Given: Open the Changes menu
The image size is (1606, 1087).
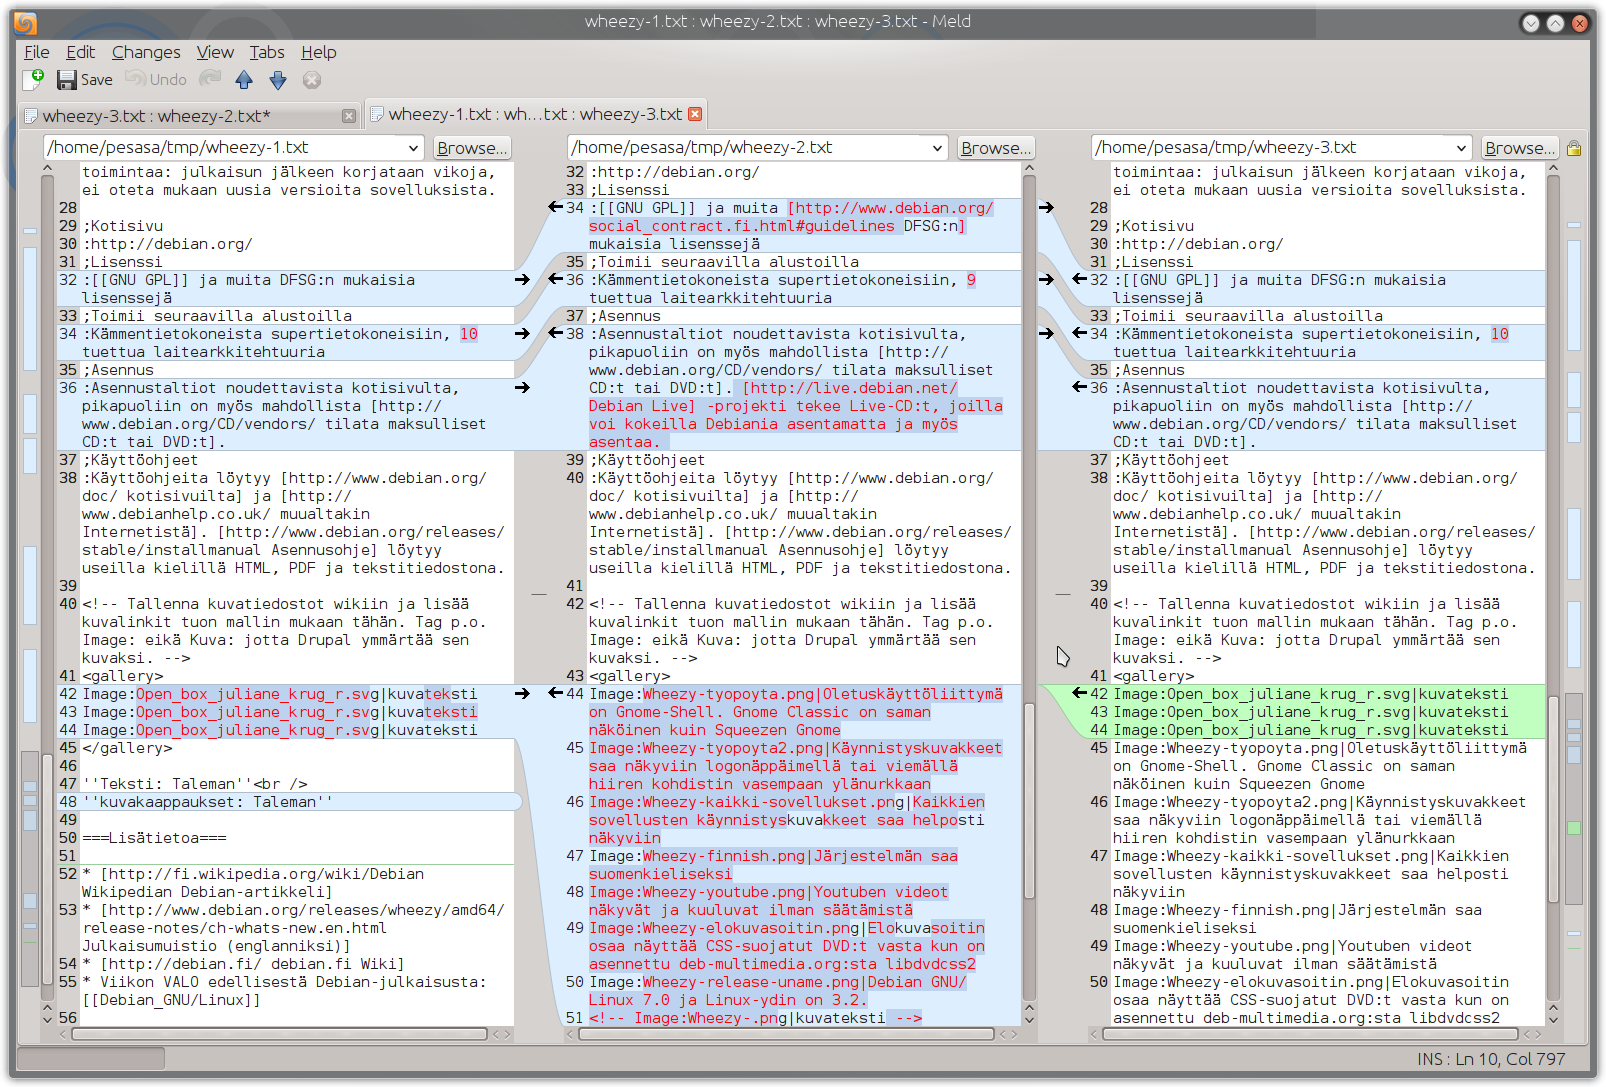Looking at the screenshot, I should [x=146, y=52].
